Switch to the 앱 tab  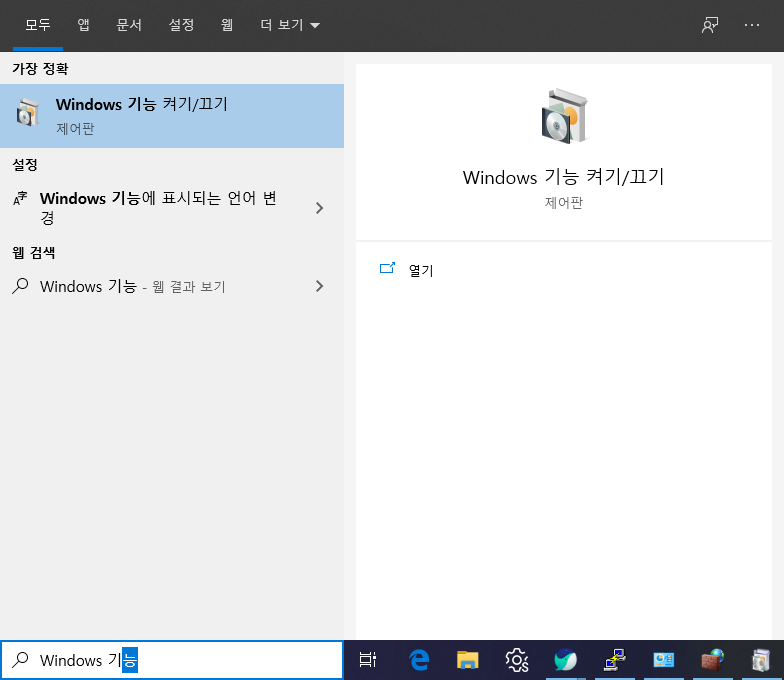(x=84, y=25)
